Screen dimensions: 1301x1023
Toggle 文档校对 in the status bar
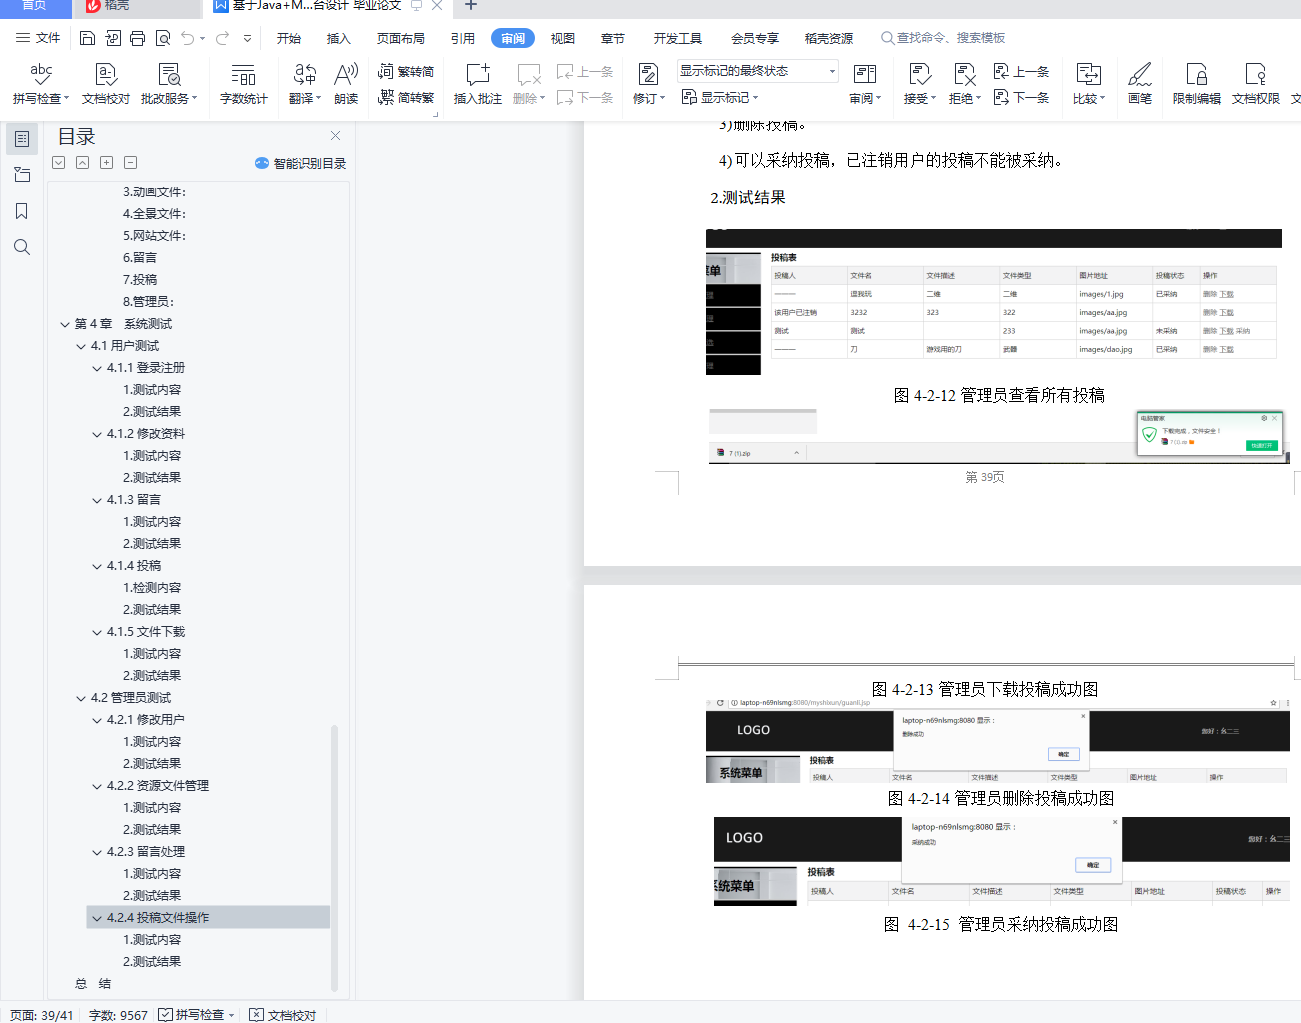coord(282,1014)
